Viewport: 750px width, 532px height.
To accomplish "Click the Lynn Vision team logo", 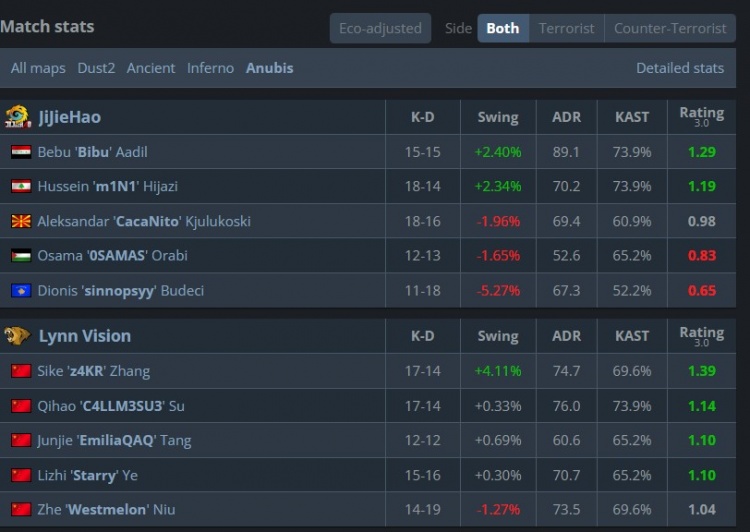I will click(x=17, y=336).
